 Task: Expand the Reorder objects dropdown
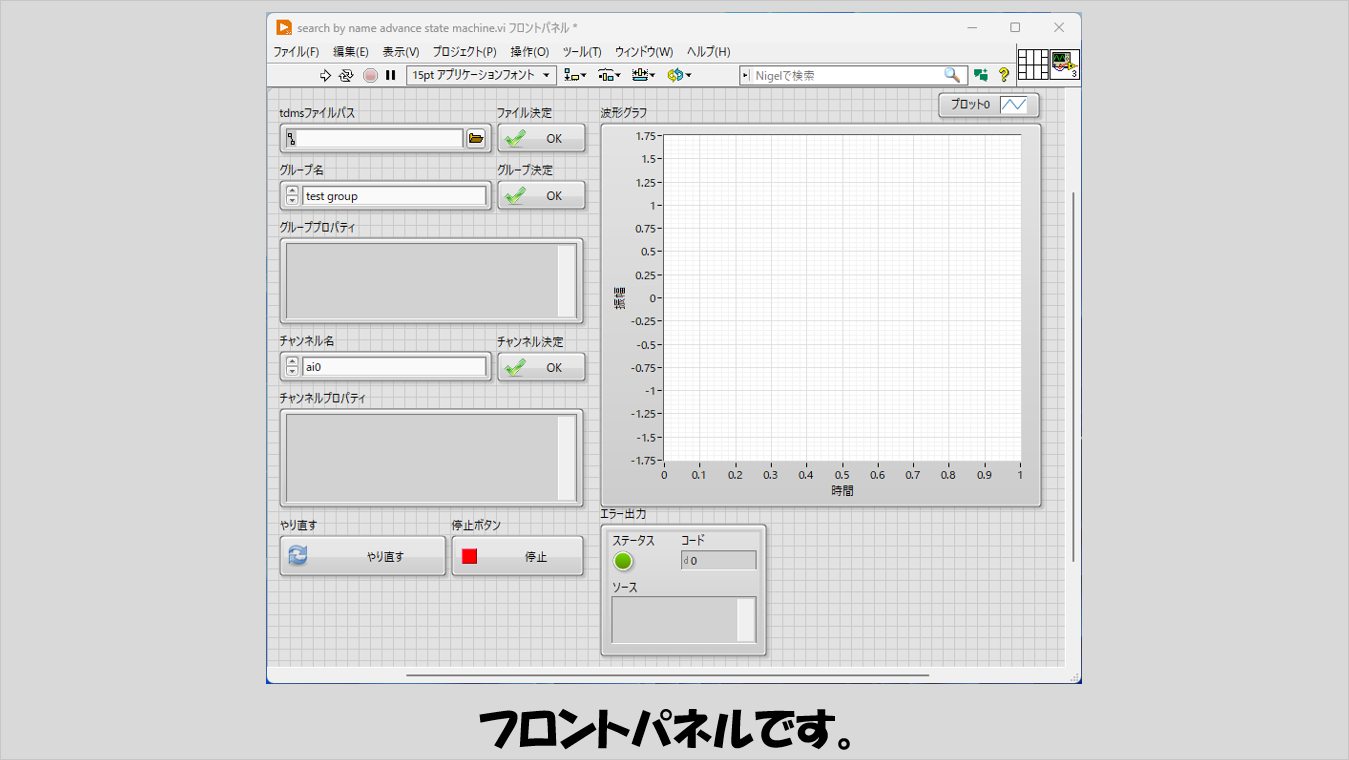679,75
